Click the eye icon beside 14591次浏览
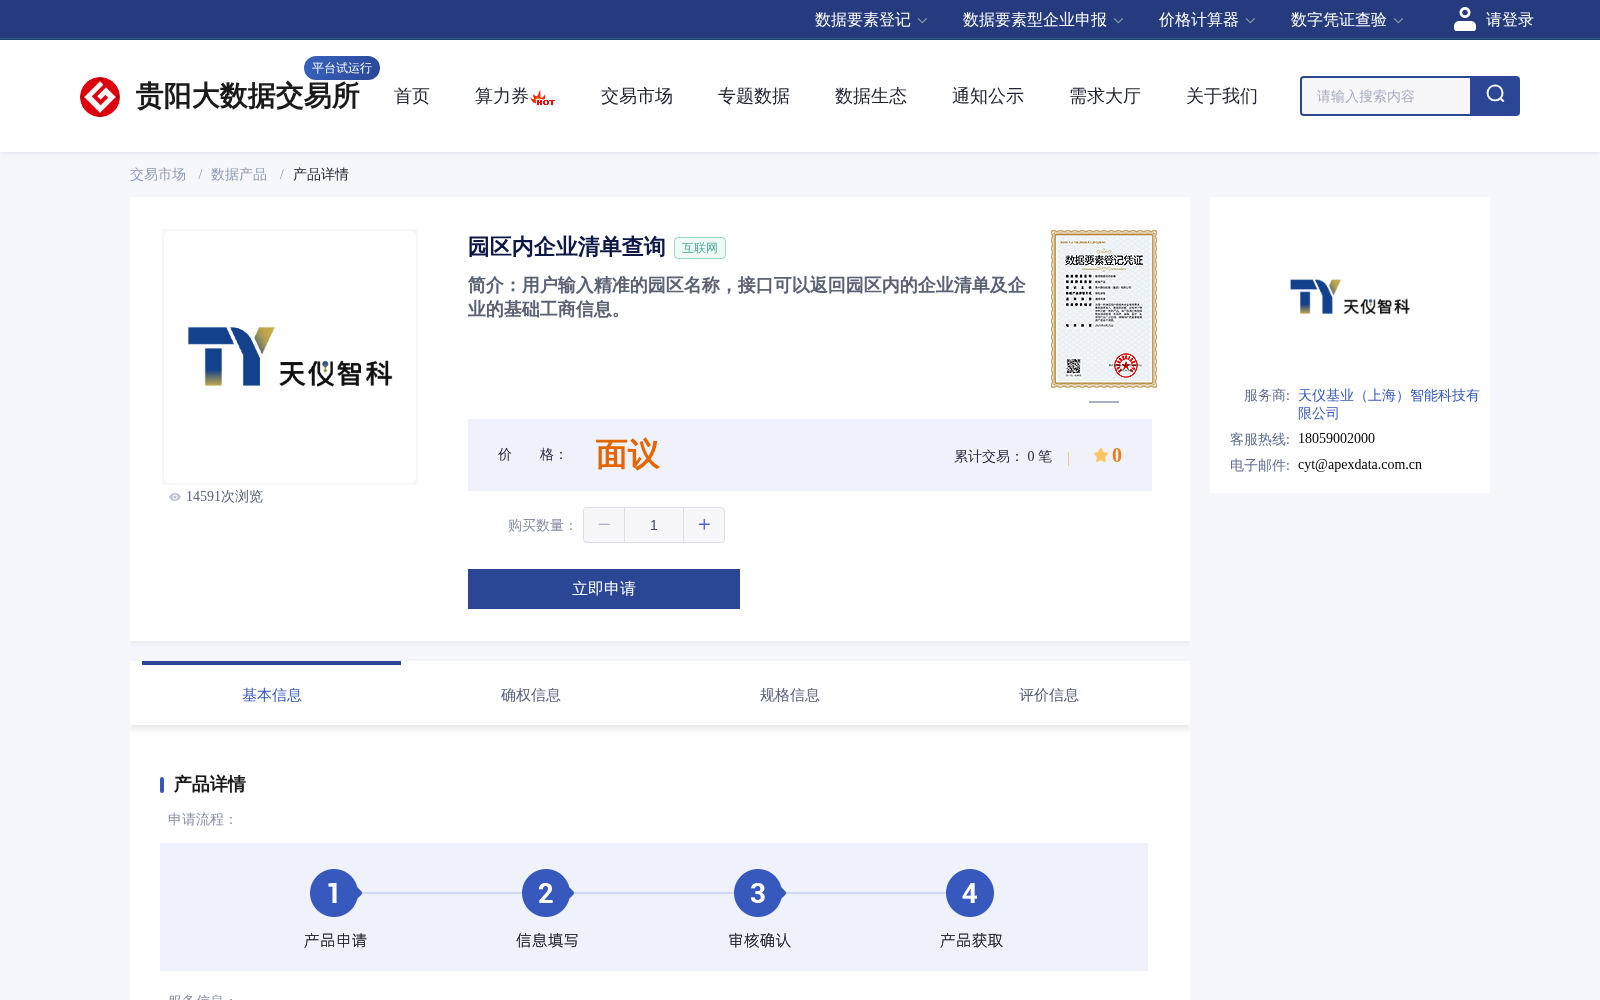Image resolution: width=1600 pixels, height=1000 pixels. pos(175,497)
